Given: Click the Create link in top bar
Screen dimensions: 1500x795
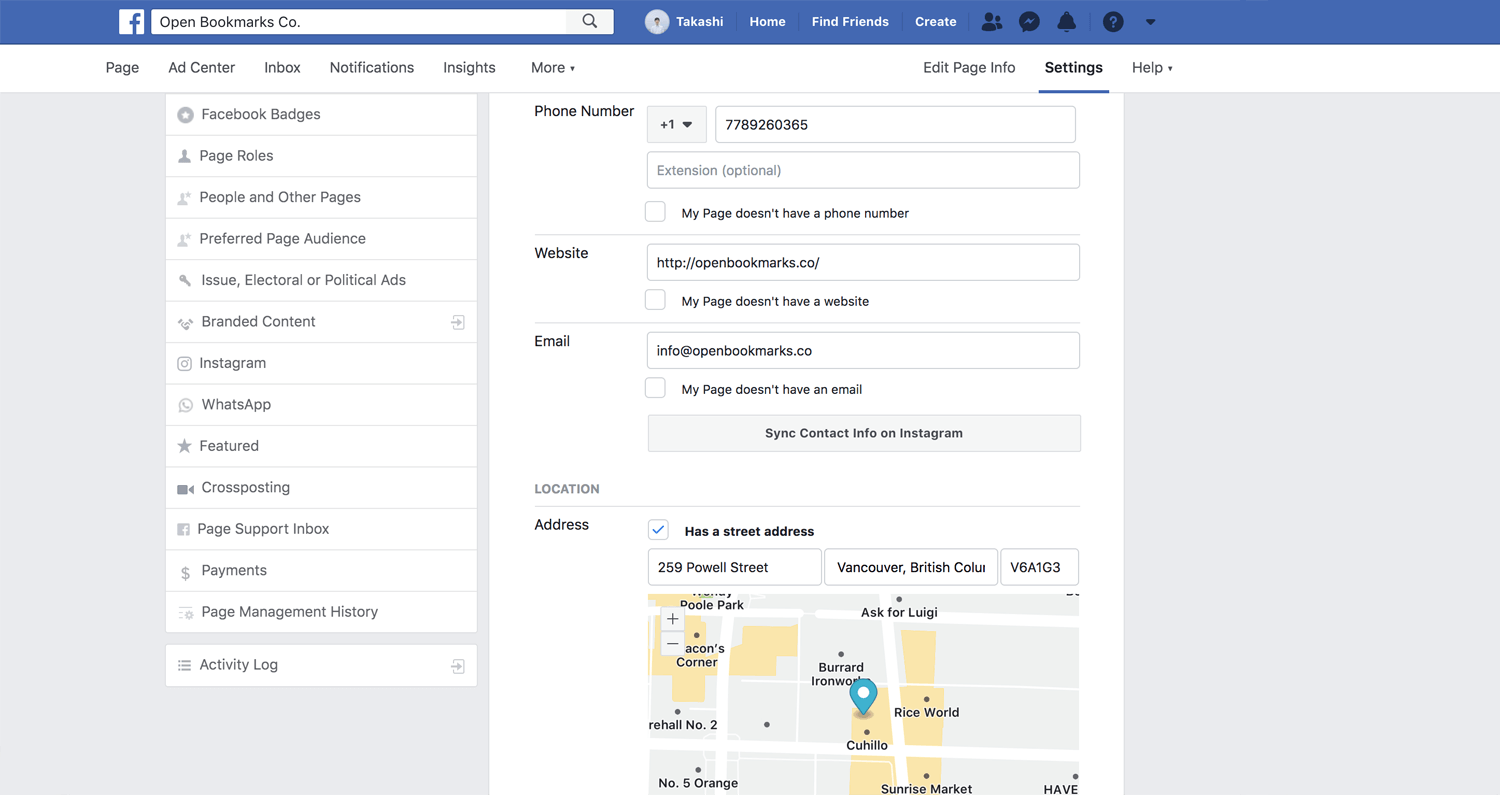Looking at the screenshot, I should click(x=935, y=21).
